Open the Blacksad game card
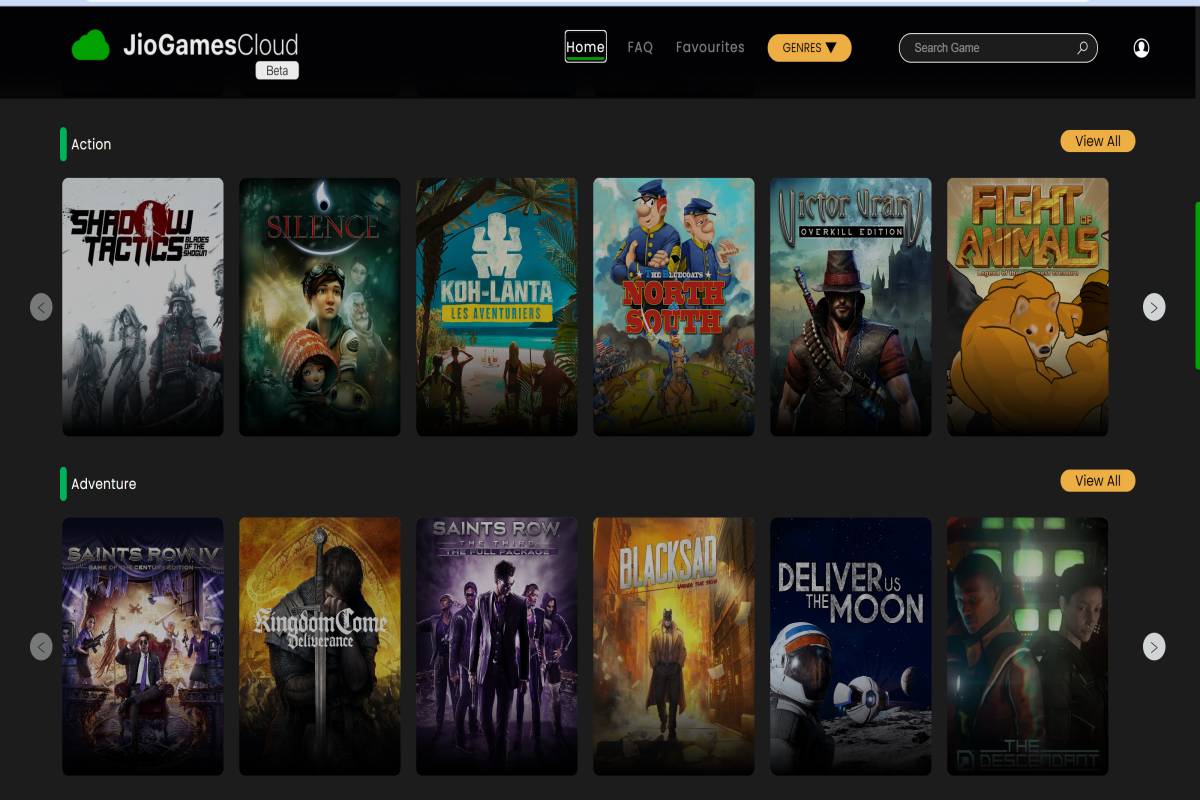The height and width of the screenshot is (800, 1200). point(674,646)
